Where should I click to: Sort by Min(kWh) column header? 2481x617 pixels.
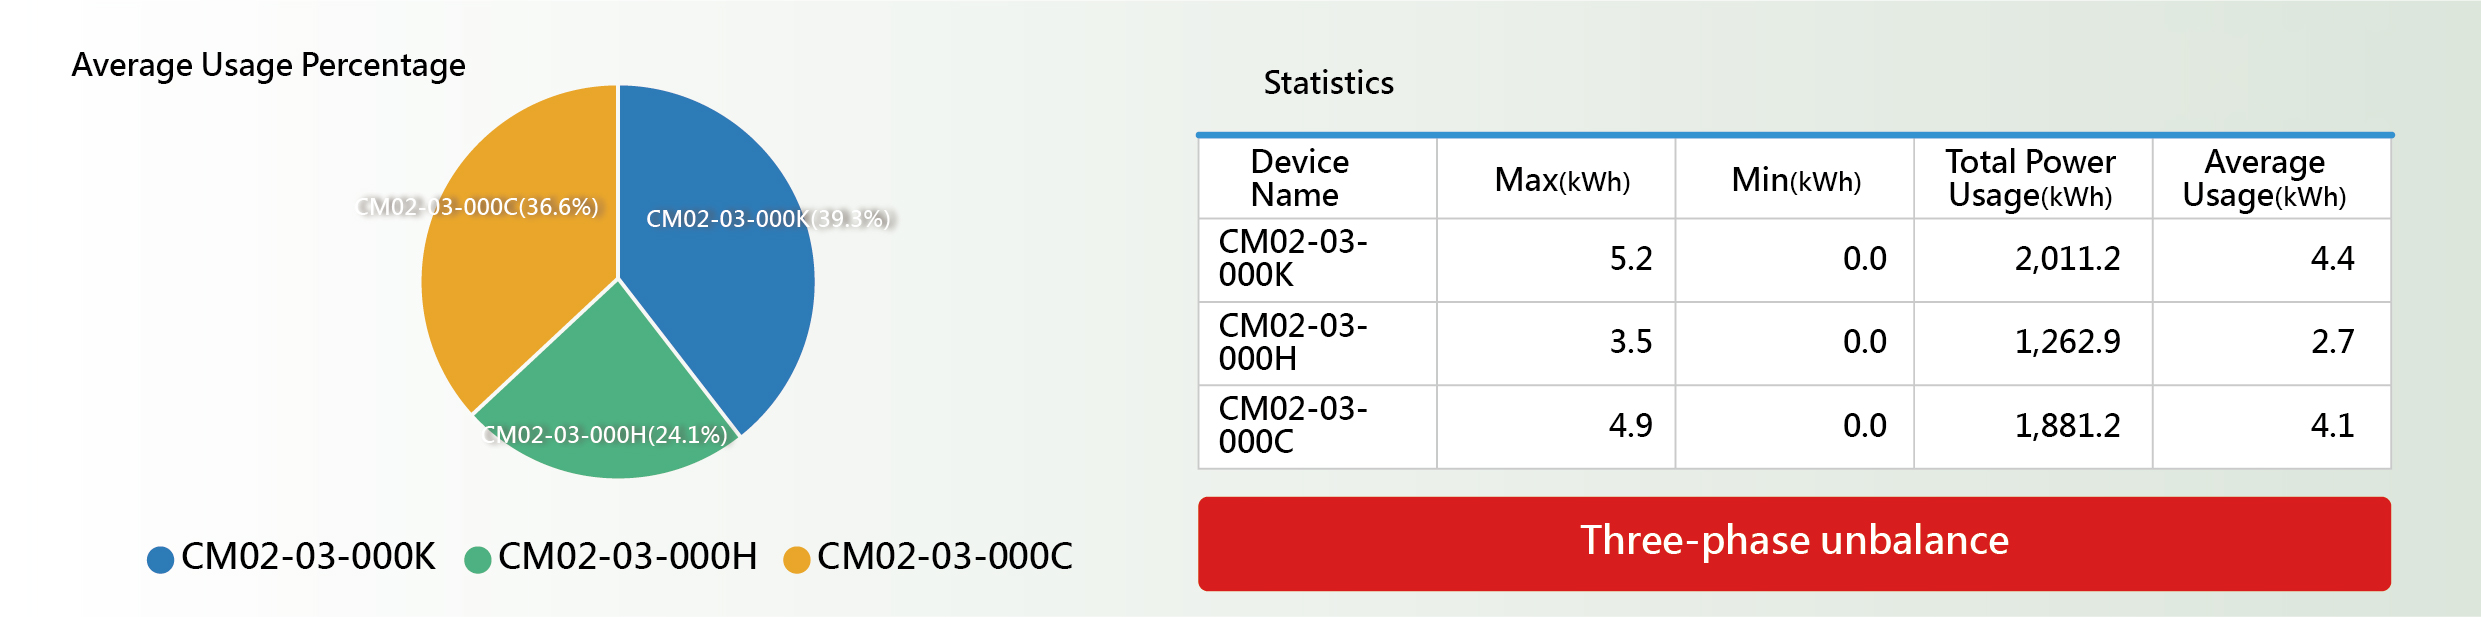coord(1796,180)
